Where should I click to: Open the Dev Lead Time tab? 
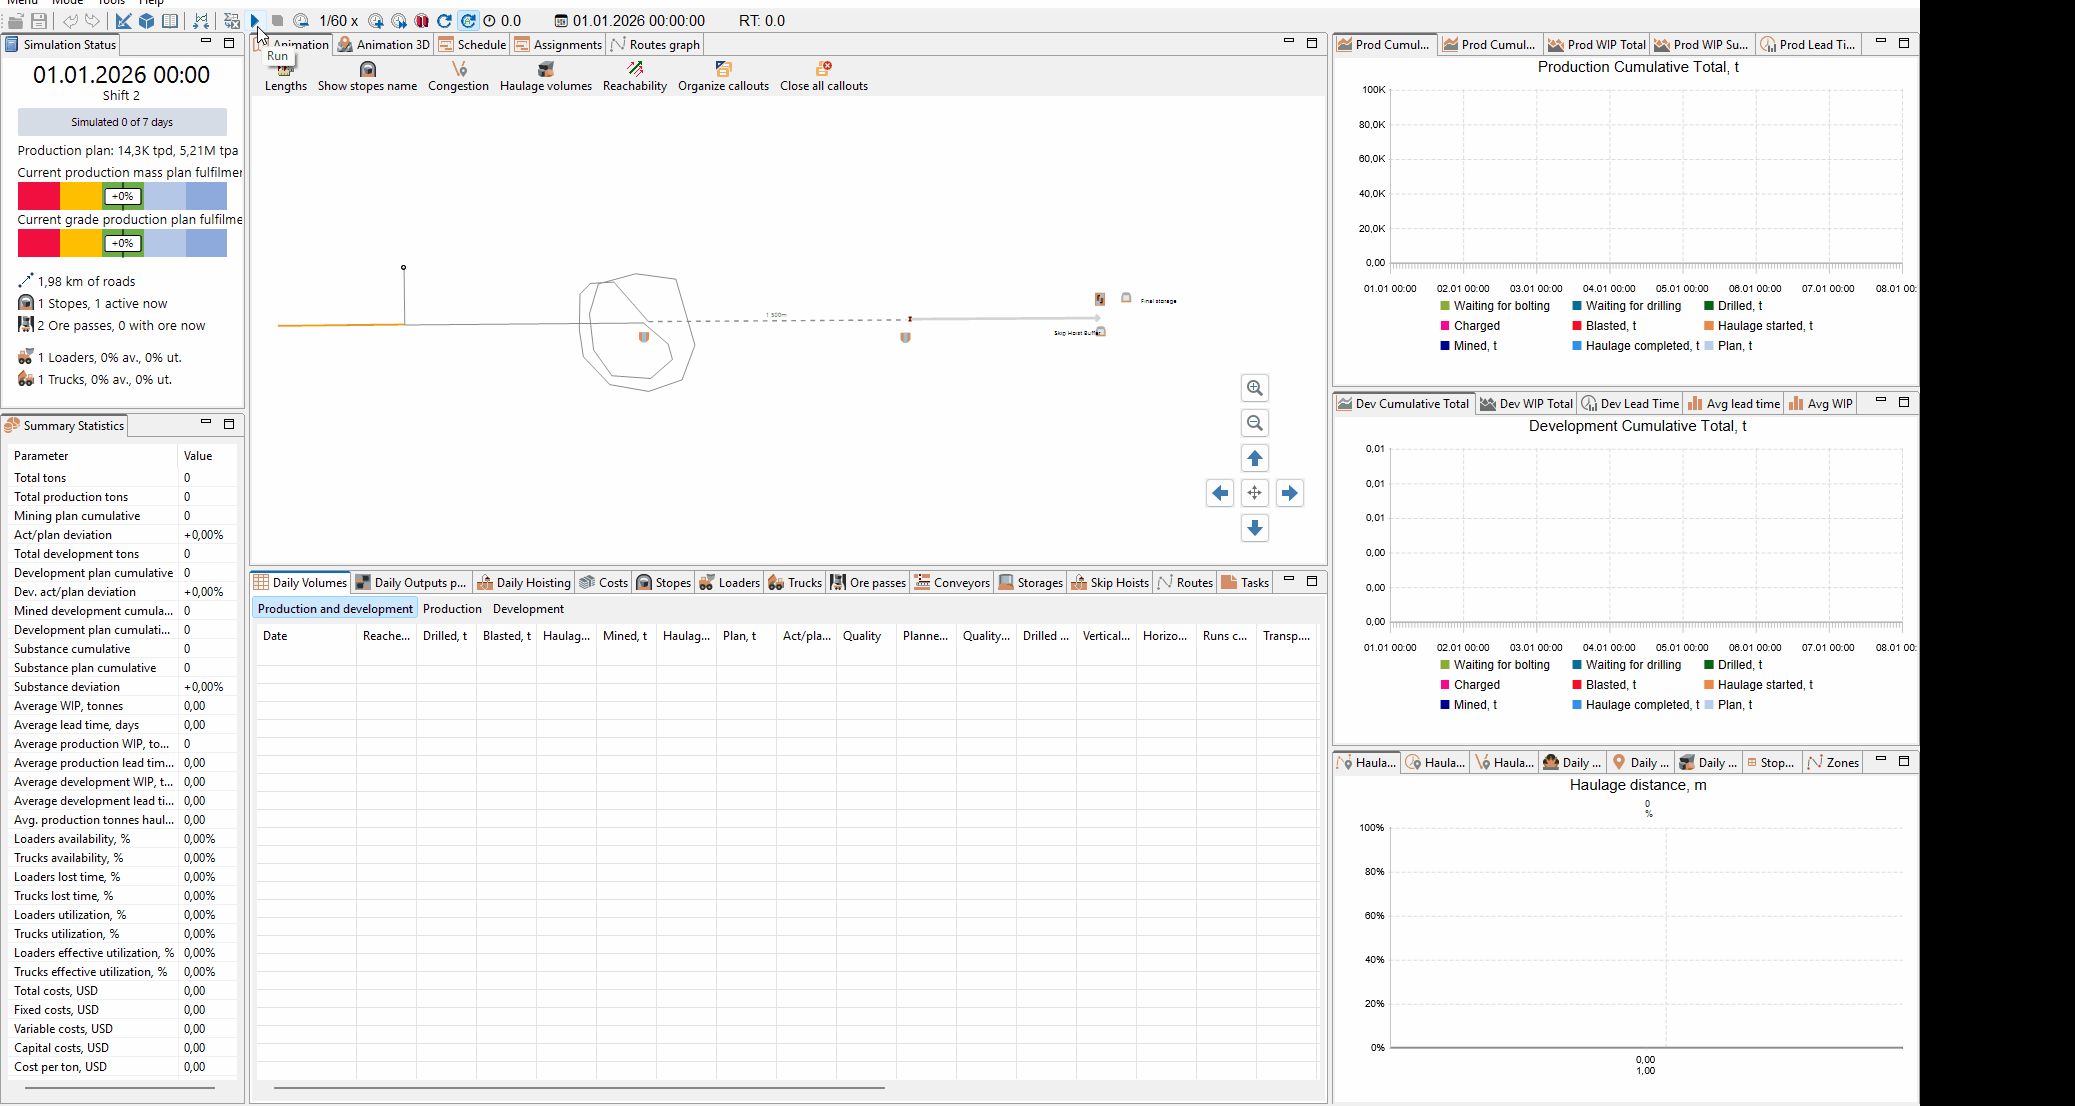tap(1630, 403)
